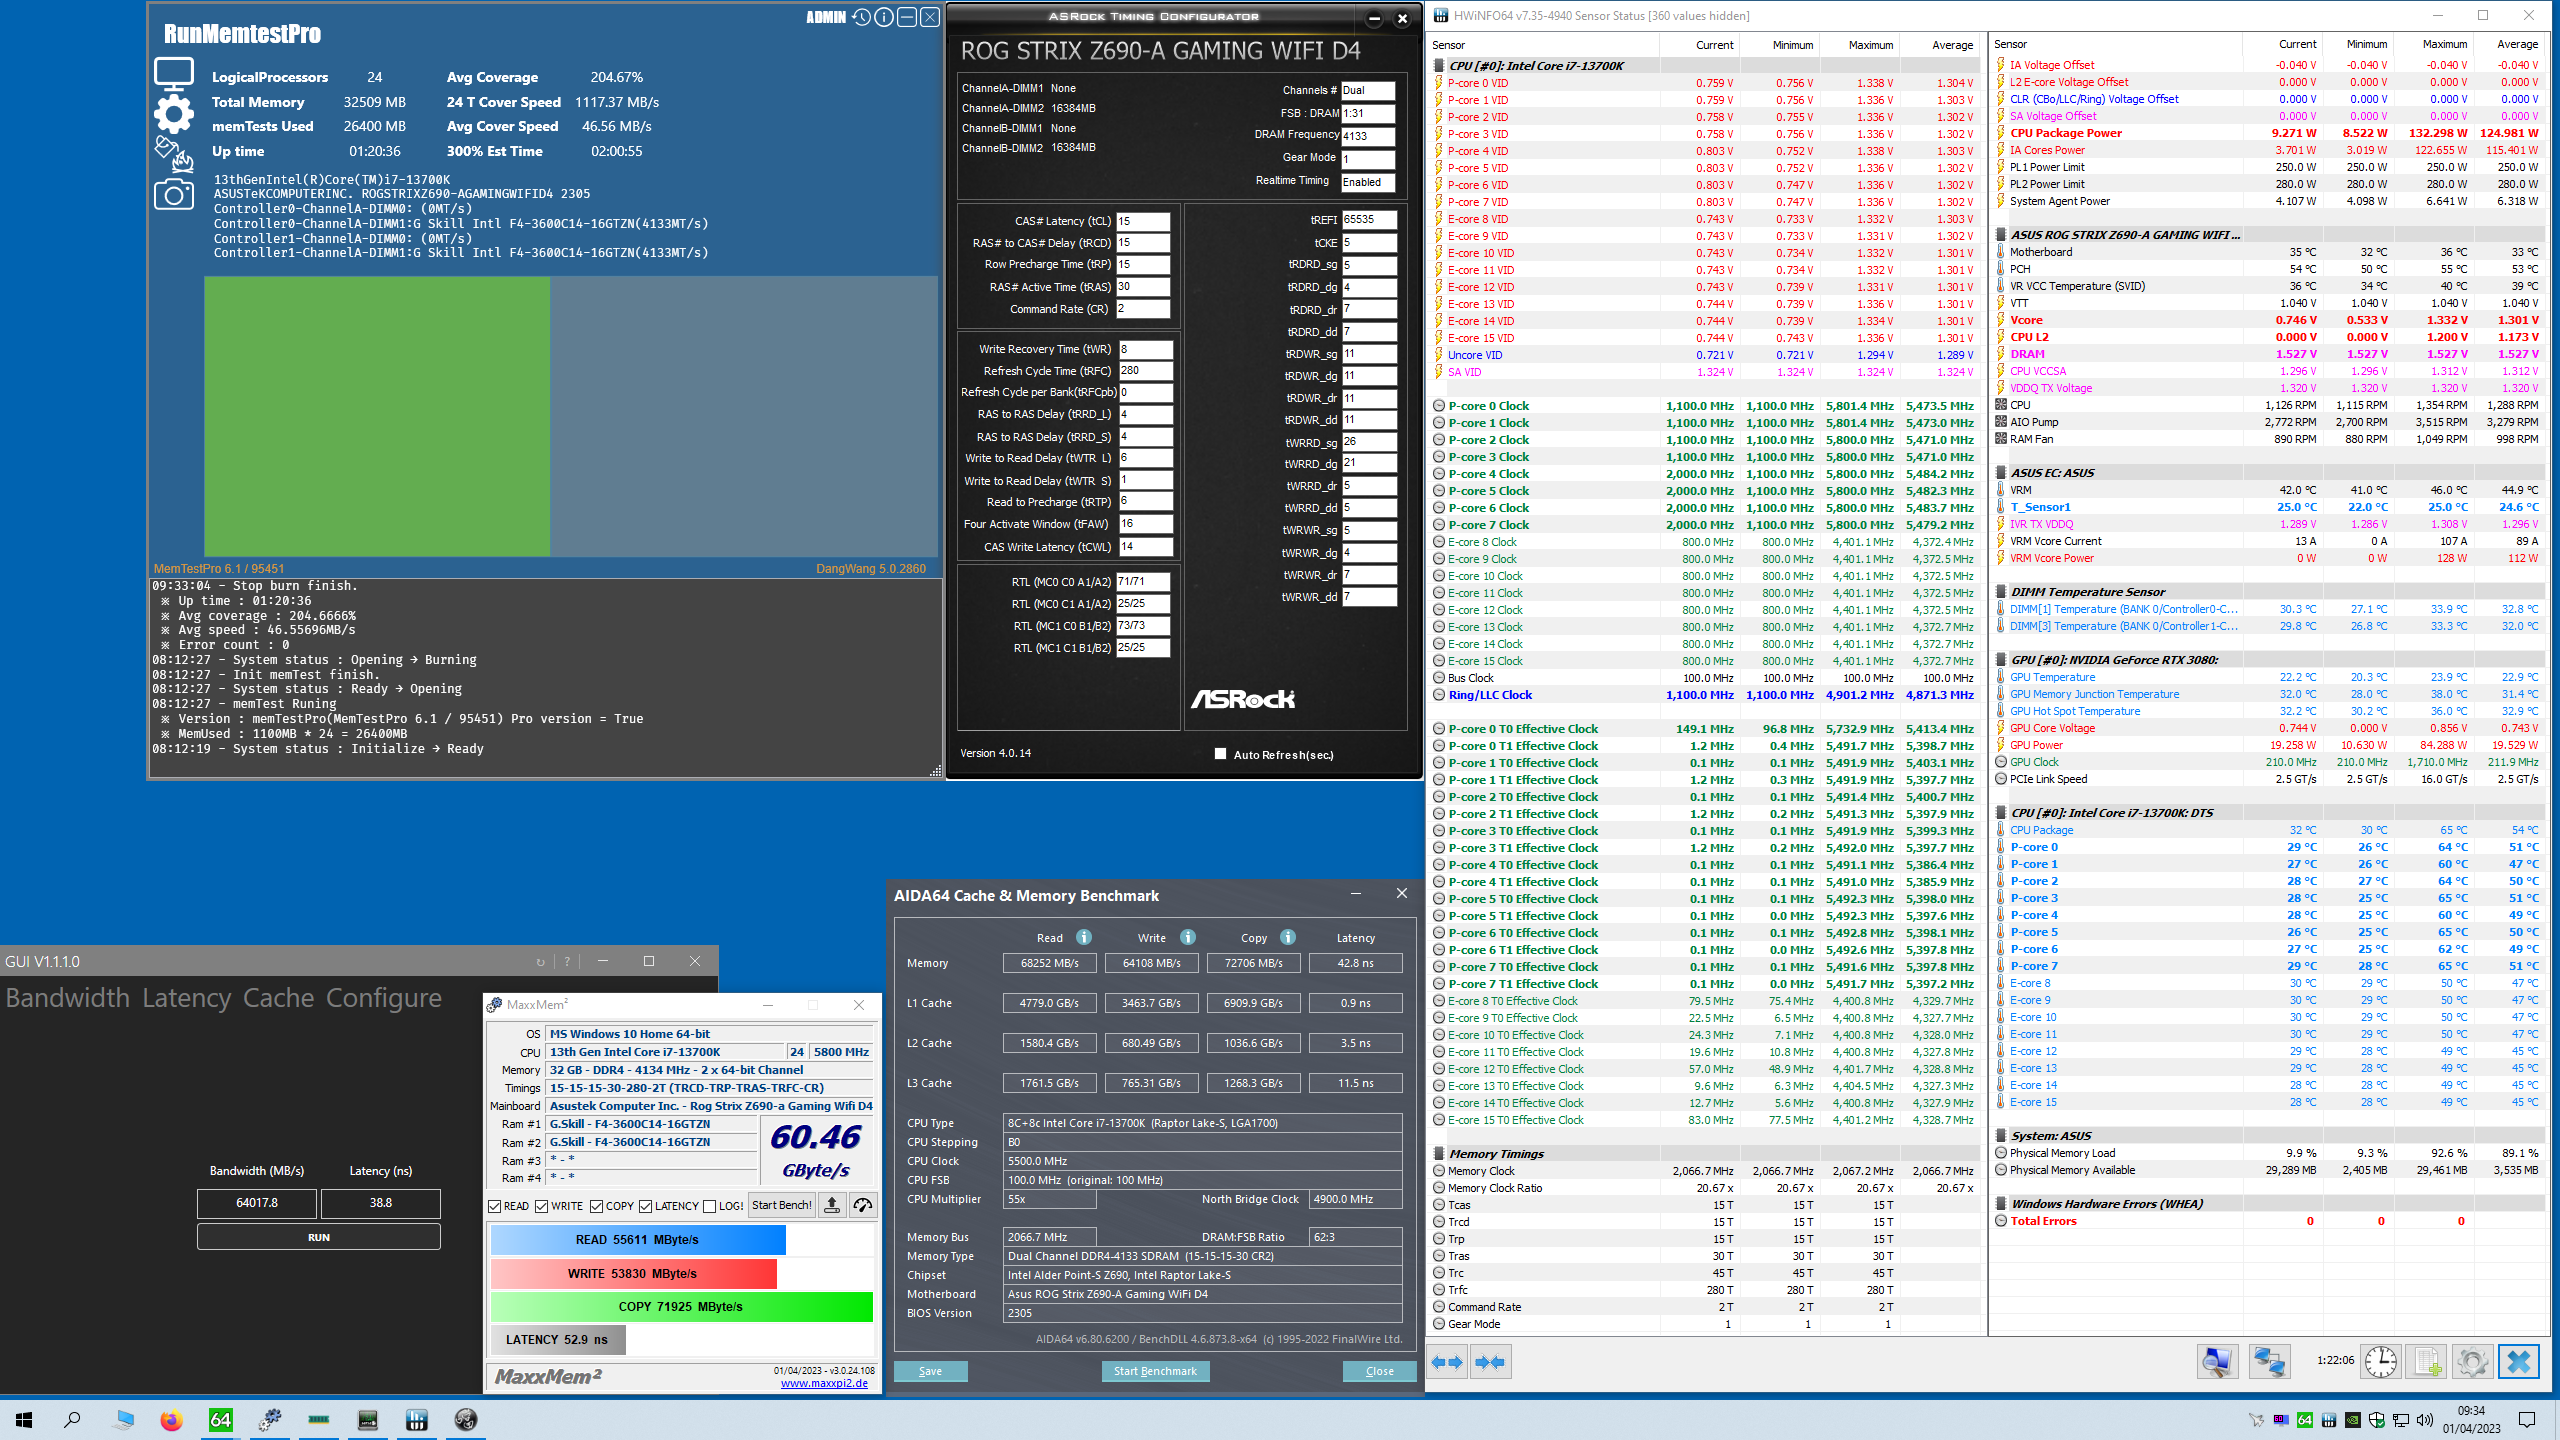Click the NVIDIA tray icon
This screenshot has width=2560, height=1440.
click(2353, 1420)
